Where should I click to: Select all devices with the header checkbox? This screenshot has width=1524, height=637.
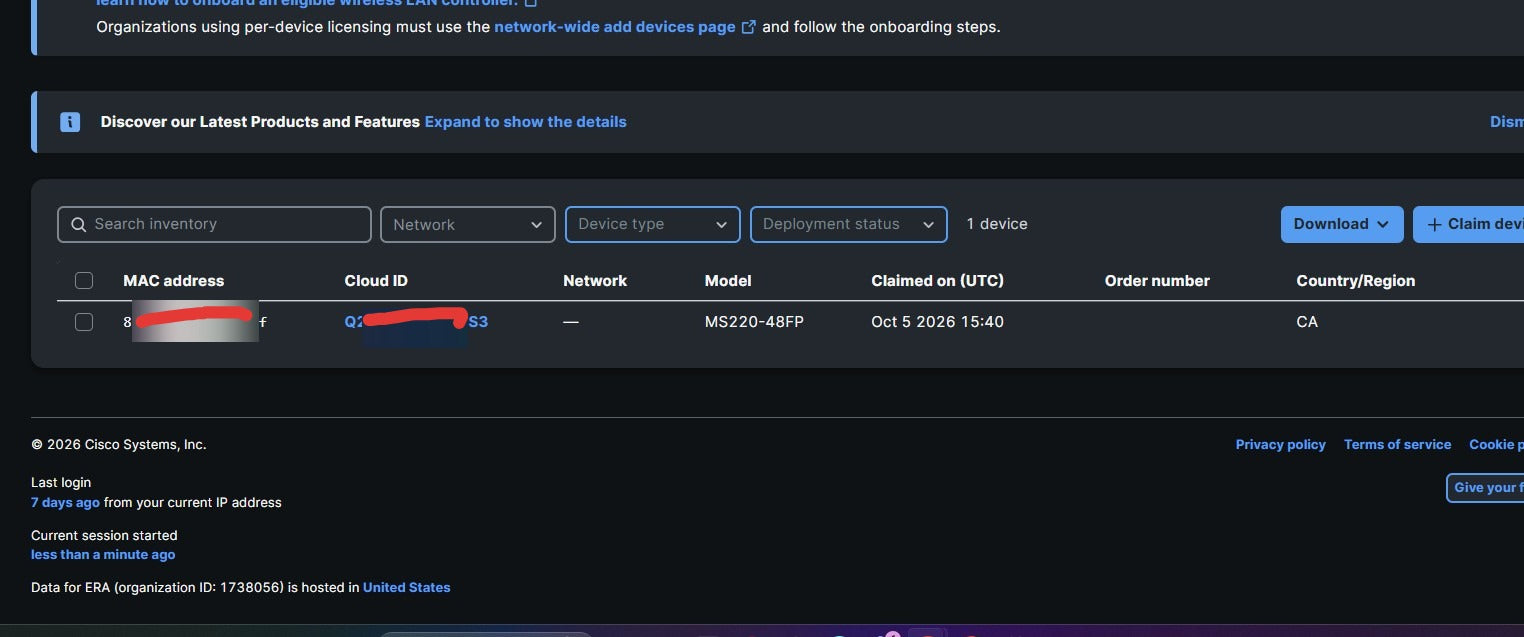pyautogui.click(x=84, y=281)
